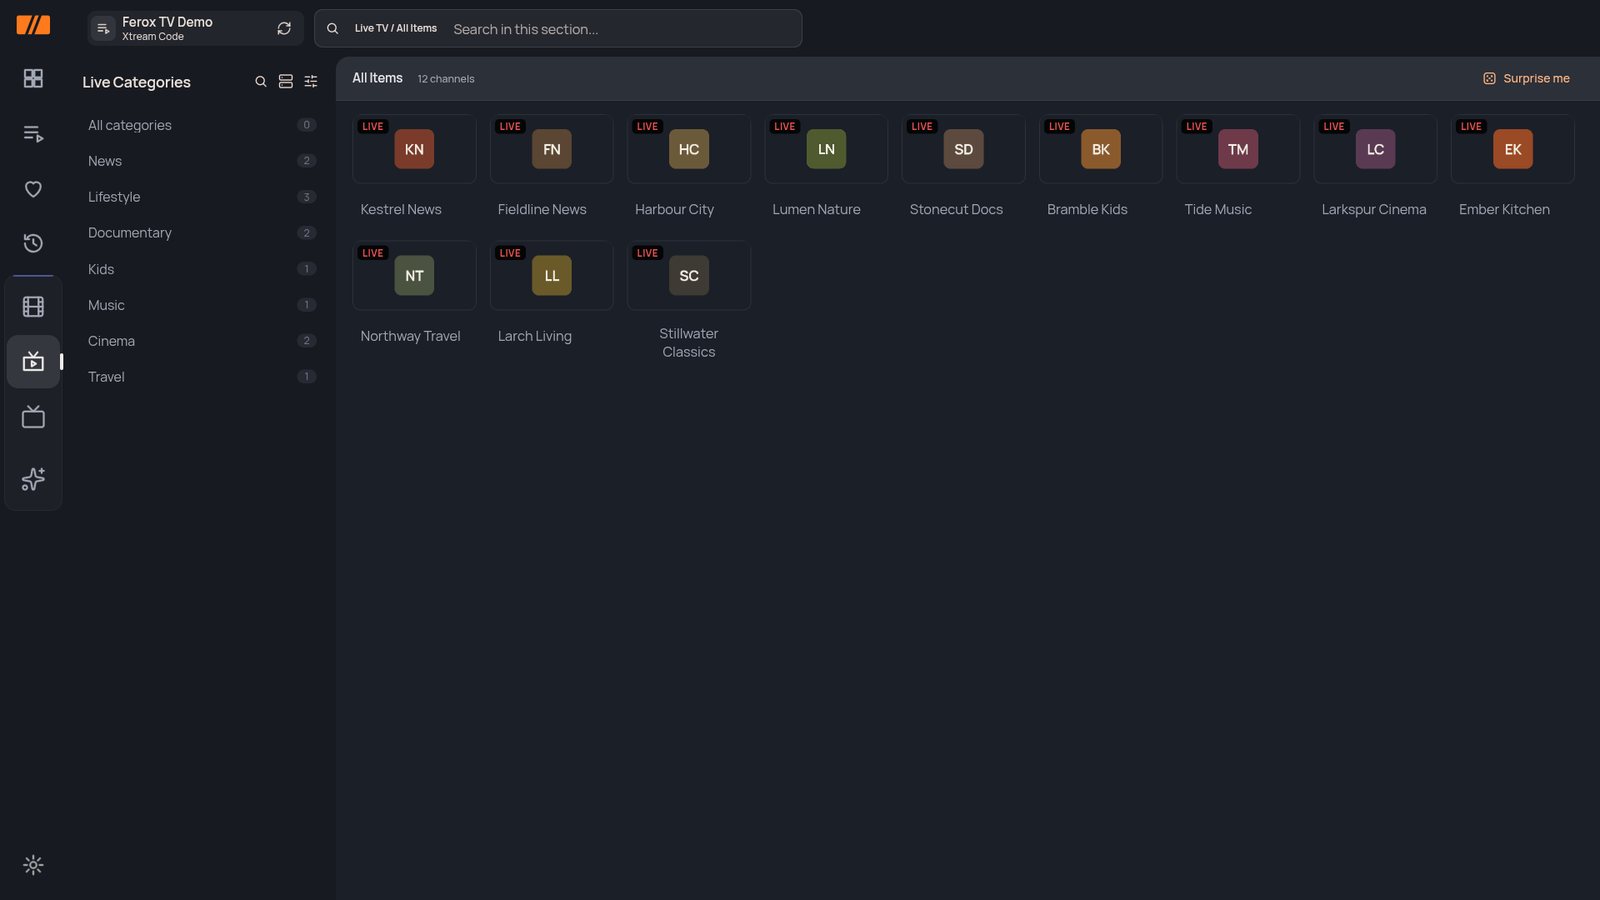
Task: Open the Series section via the TV icon
Action: tap(33, 416)
